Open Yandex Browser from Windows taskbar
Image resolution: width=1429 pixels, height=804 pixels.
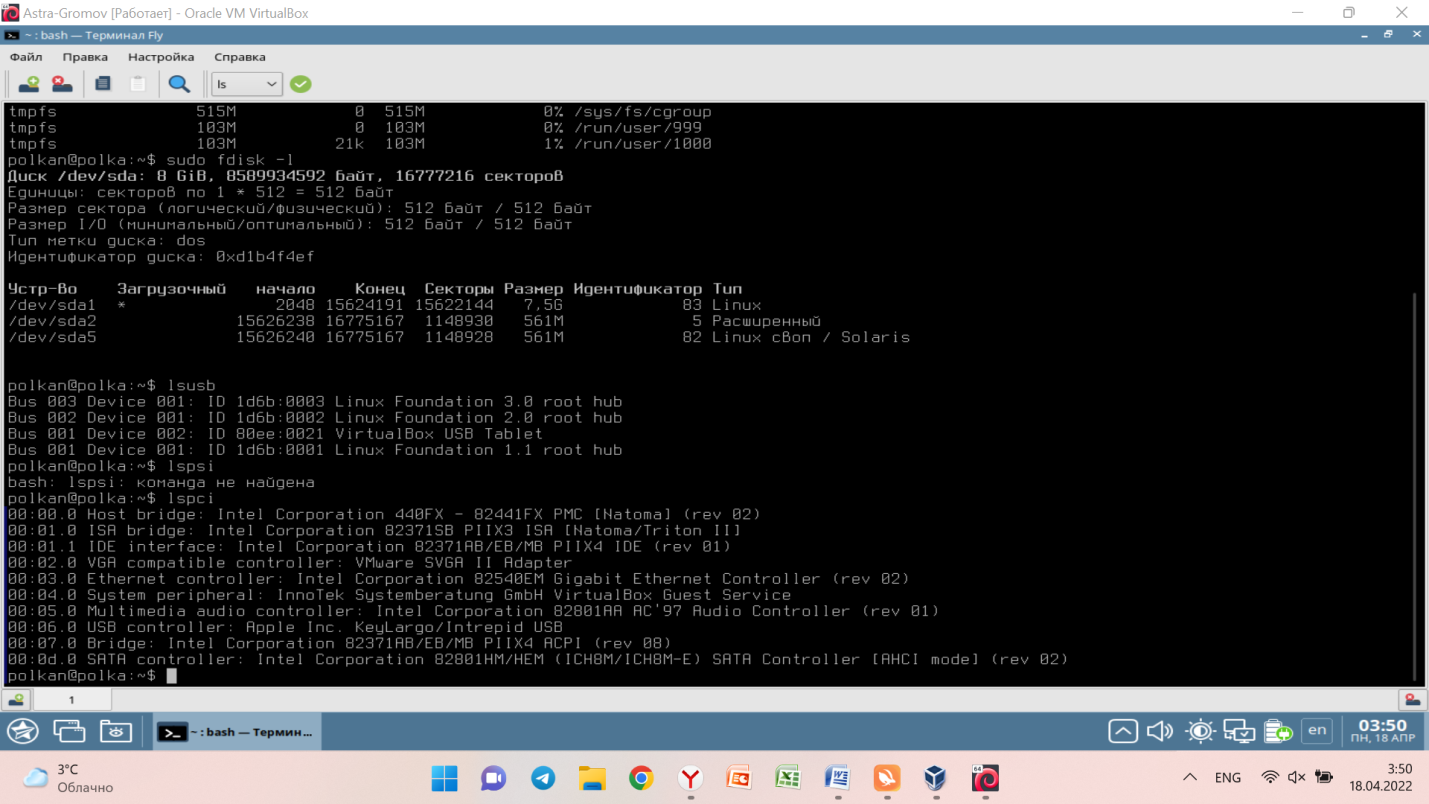[x=690, y=778]
